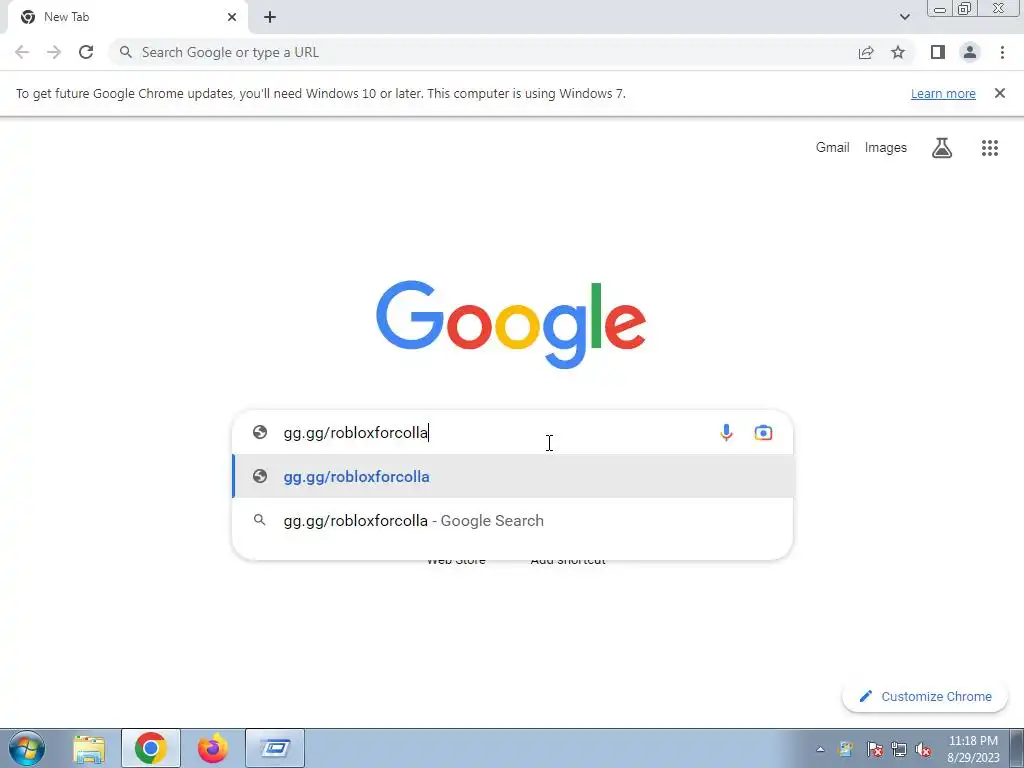Open the Learn more link
Viewport: 1024px width, 768px height.
point(943,93)
